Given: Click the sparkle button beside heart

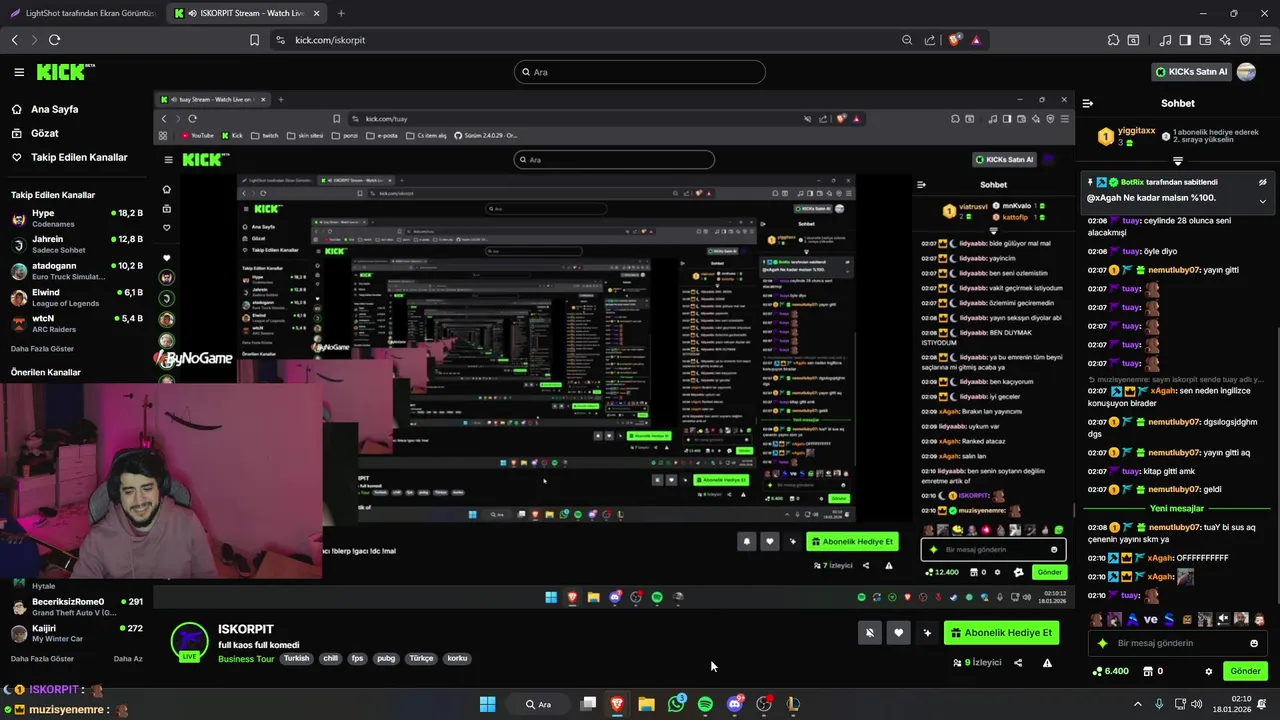Looking at the screenshot, I should coord(927,632).
